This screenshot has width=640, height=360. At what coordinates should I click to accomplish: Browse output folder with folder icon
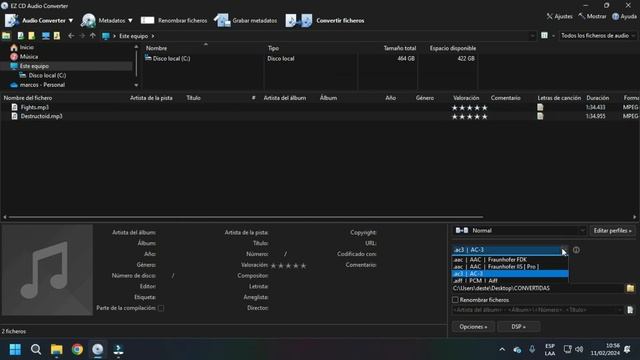coord(630,289)
